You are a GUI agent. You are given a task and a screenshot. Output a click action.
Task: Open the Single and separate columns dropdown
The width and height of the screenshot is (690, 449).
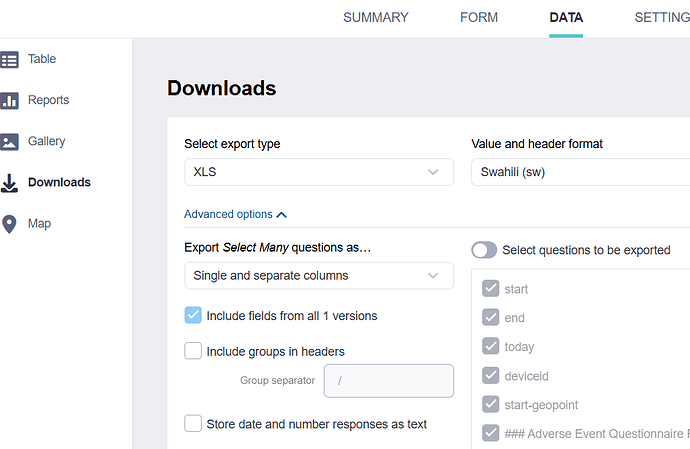point(319,276)
